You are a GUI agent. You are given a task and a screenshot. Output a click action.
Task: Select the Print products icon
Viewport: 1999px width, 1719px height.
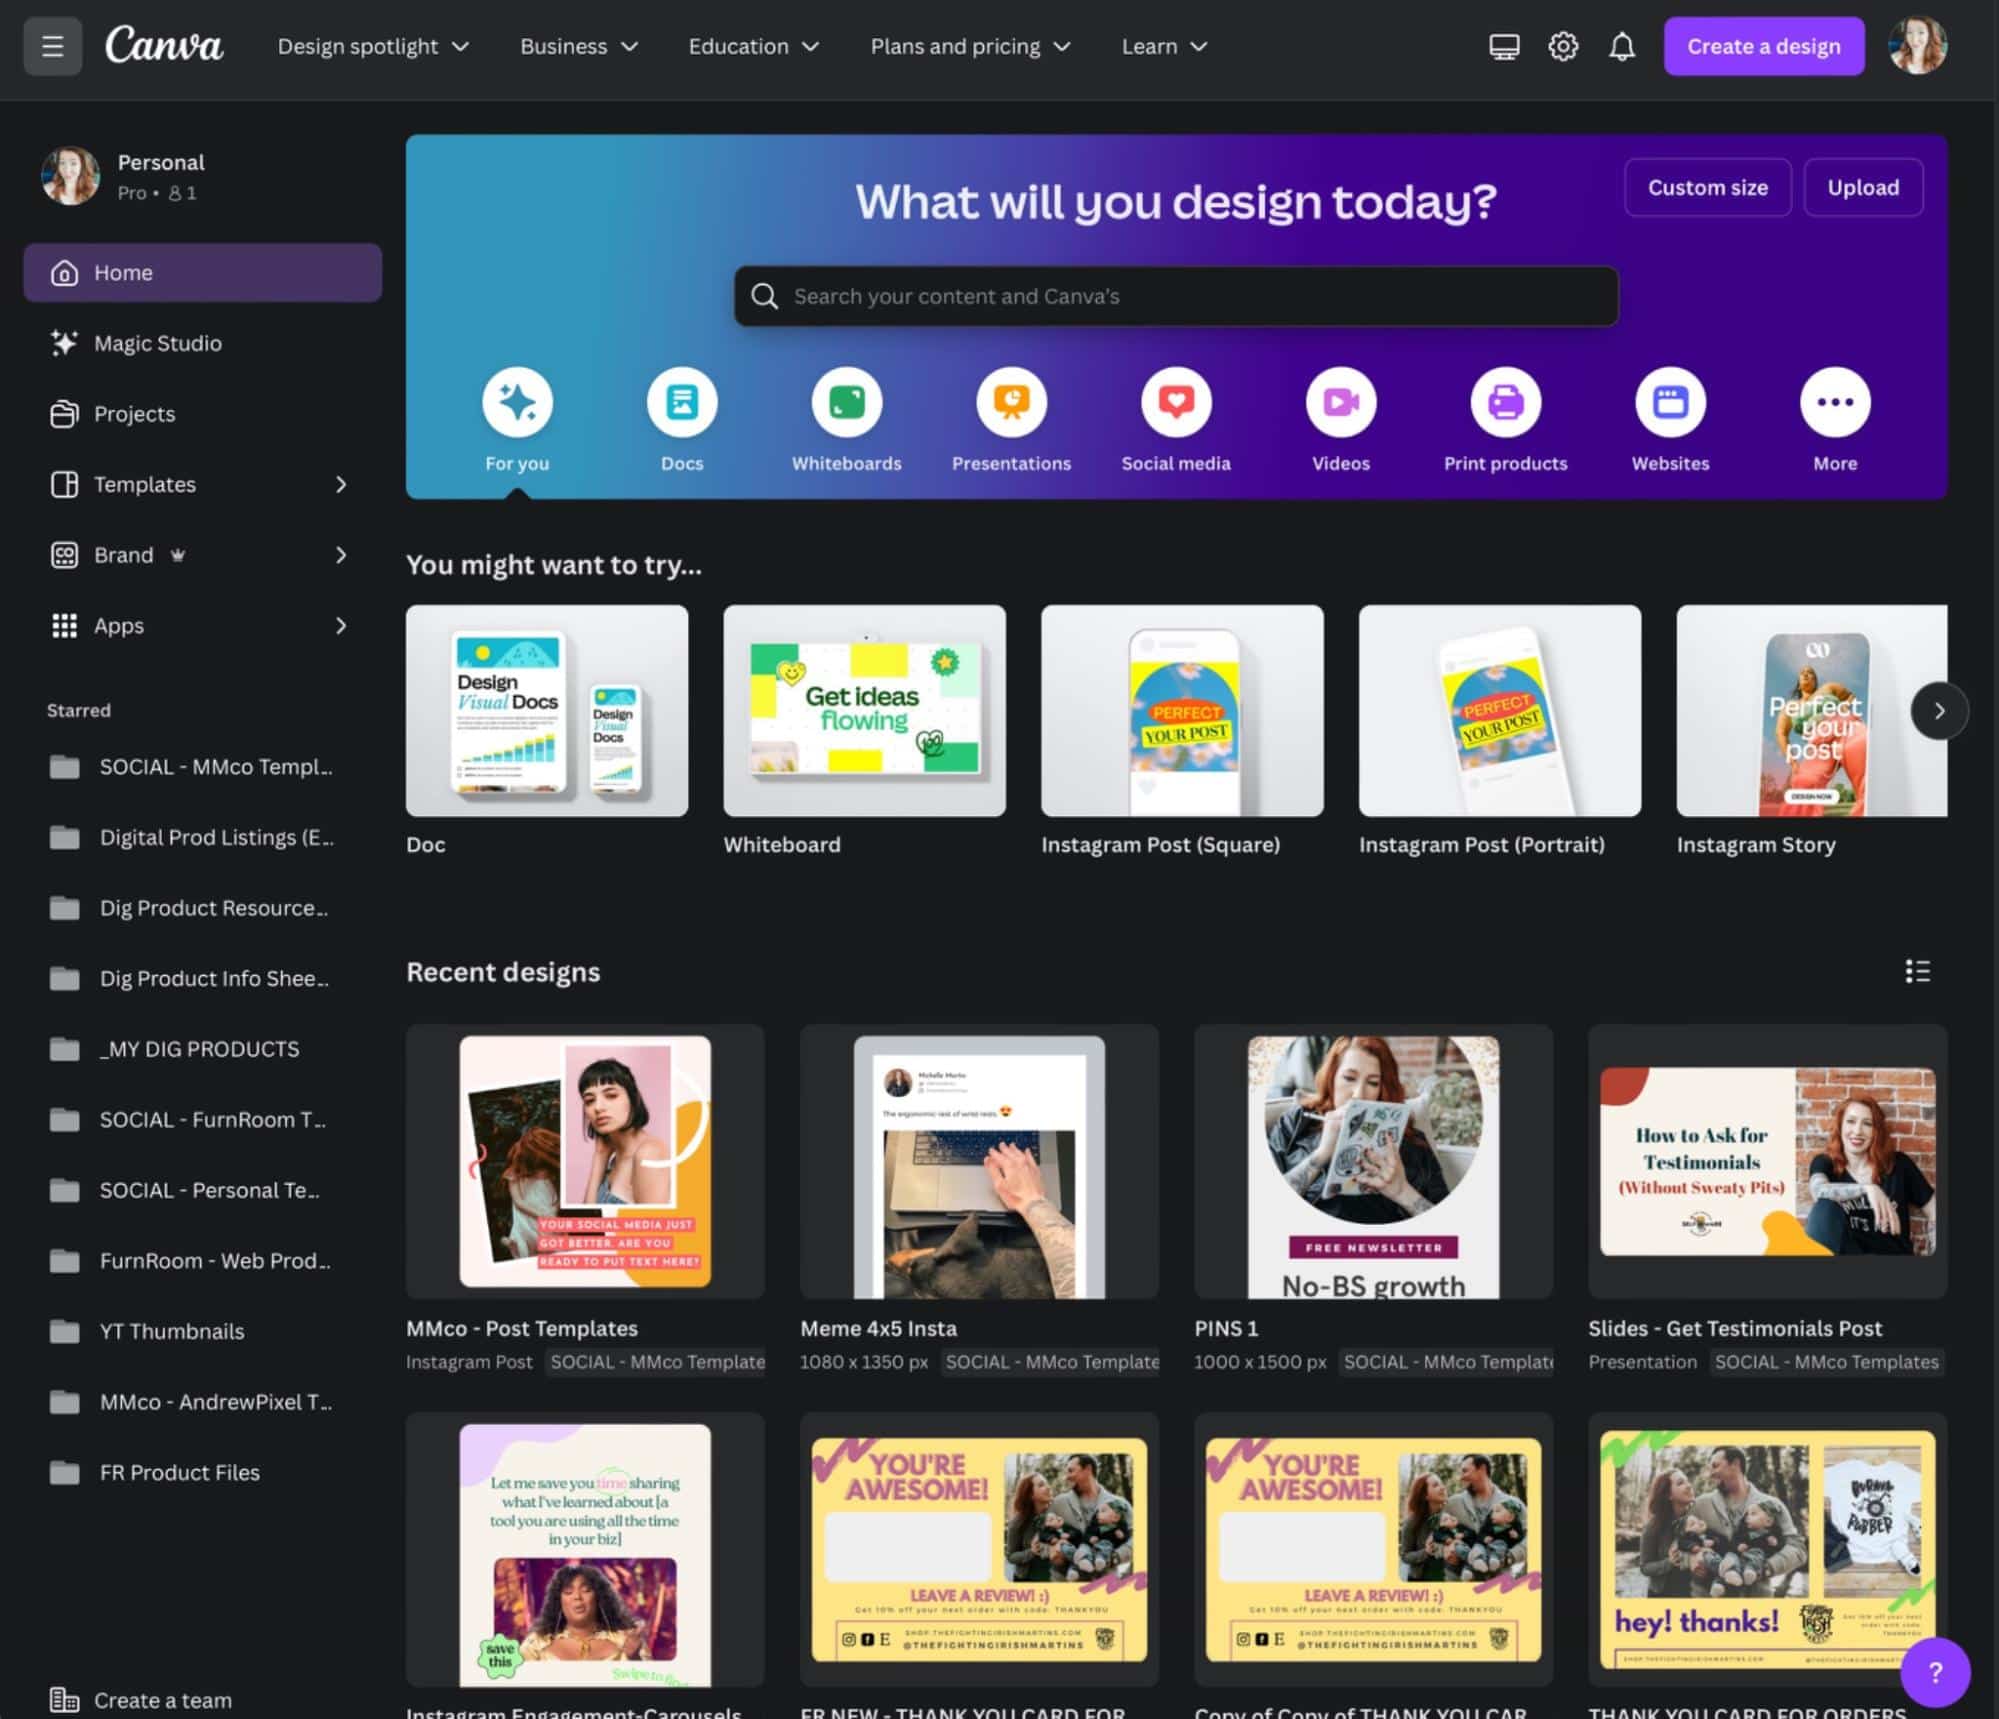[1505, 402]
